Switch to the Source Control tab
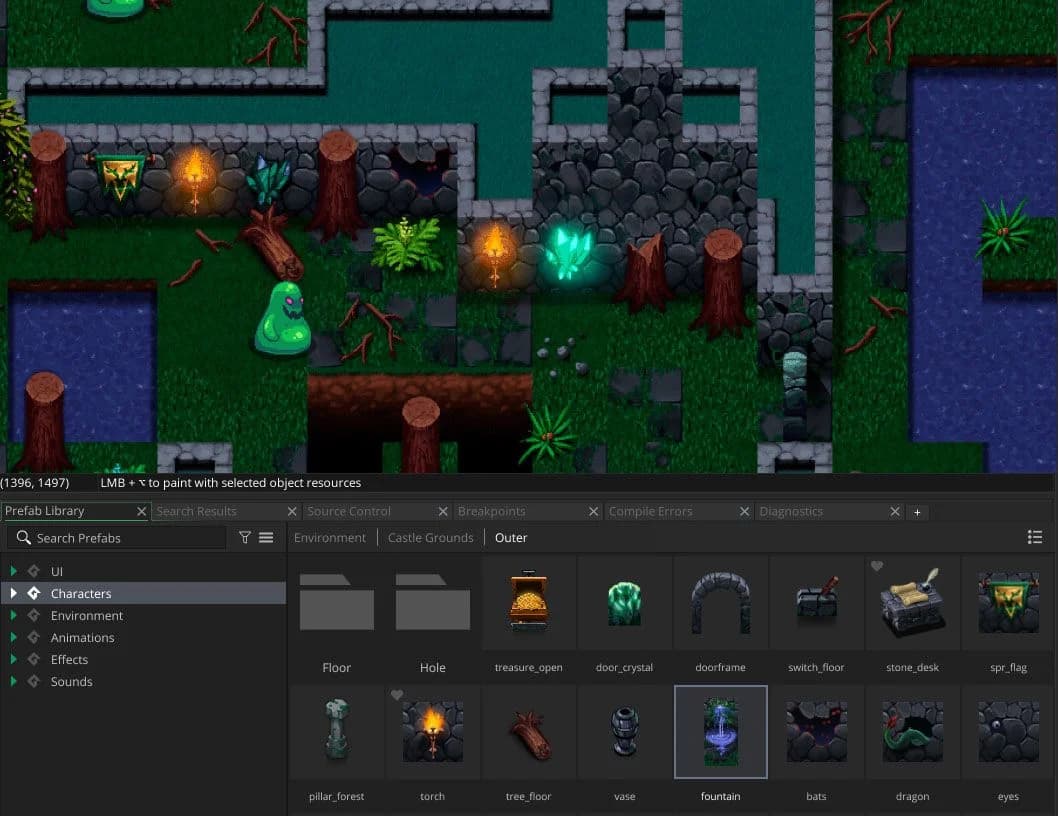This screenshot has width=1058, height=816. coord(349,512)
